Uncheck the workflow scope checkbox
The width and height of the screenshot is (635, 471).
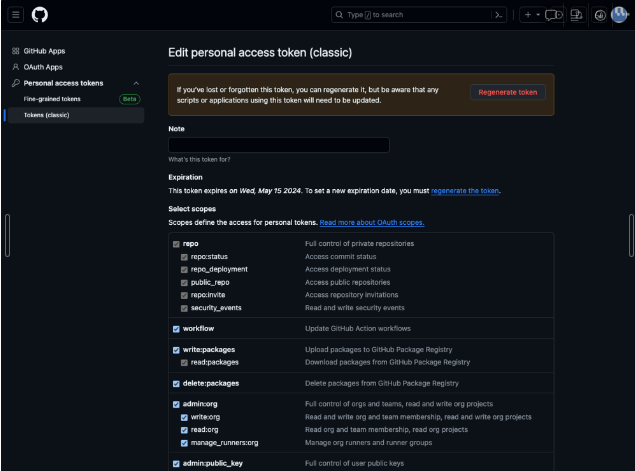[x=176, y=329]
